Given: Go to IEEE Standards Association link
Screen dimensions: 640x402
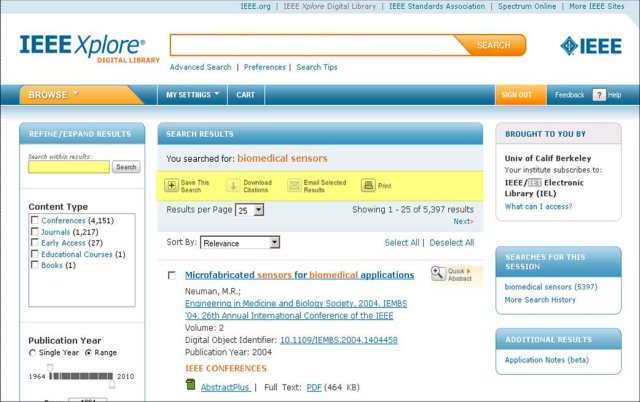Looking at the screenshot, I should point(437,6).
